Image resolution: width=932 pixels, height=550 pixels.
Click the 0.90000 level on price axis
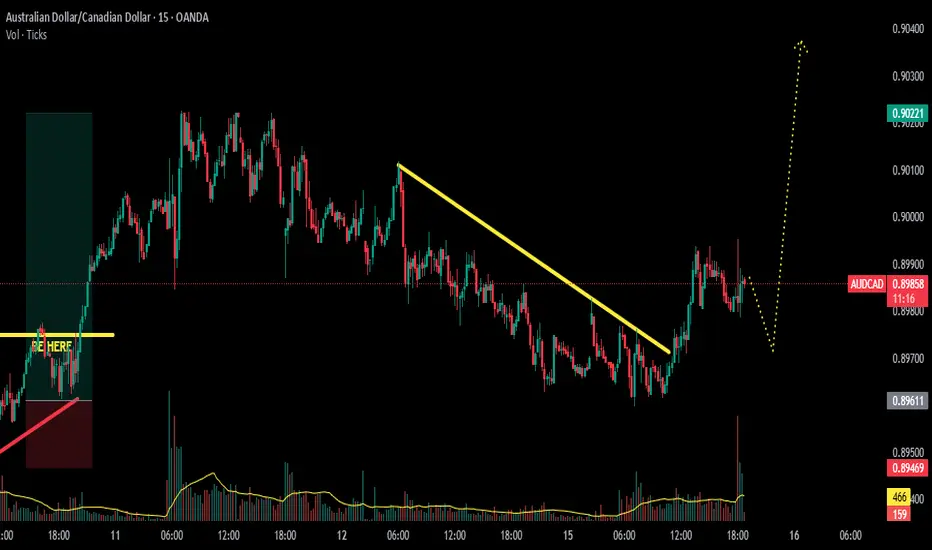click(x=908, y=217)
